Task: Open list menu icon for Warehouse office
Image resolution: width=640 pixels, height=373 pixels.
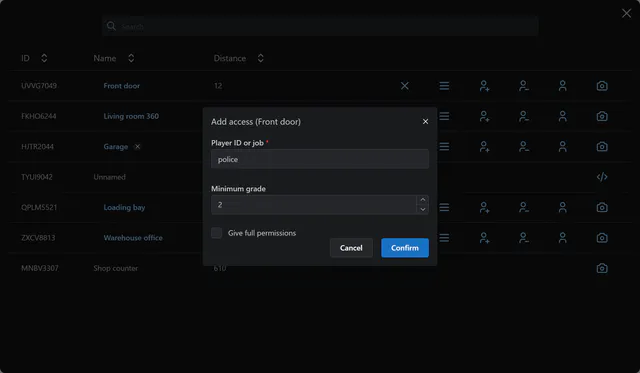Action: coord(444,238)
